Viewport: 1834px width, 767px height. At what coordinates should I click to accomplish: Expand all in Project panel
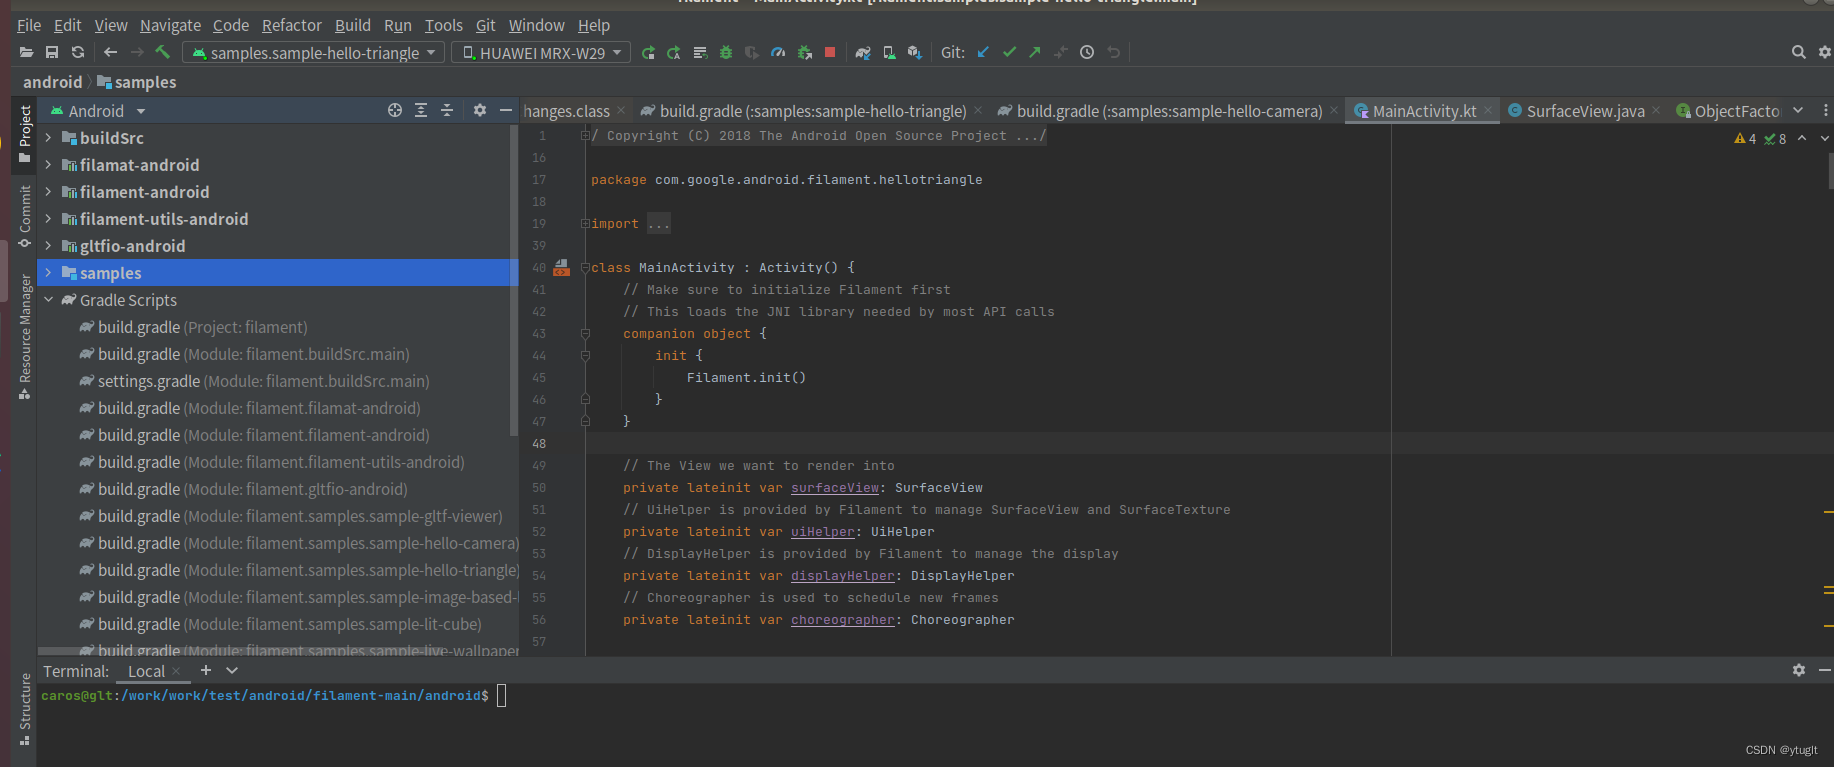coord(421,110)
